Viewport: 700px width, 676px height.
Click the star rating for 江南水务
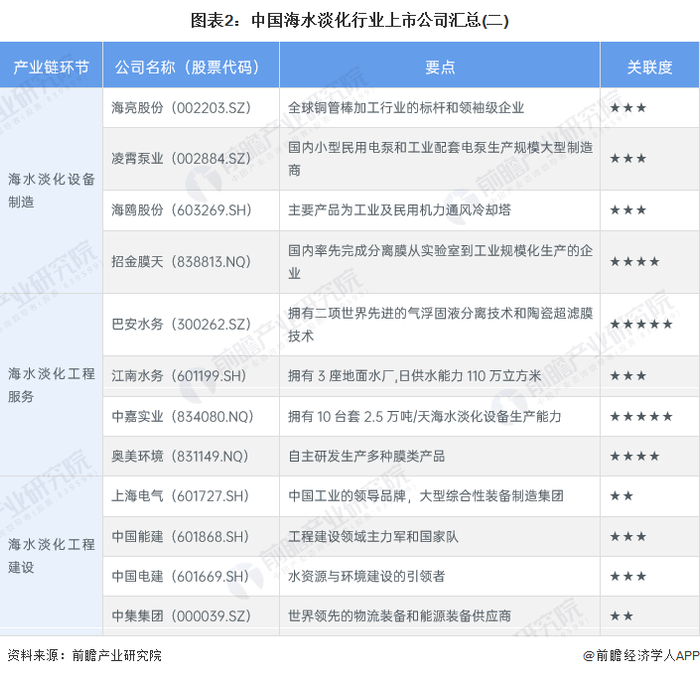pyautogui.click(x=628, y=376)
